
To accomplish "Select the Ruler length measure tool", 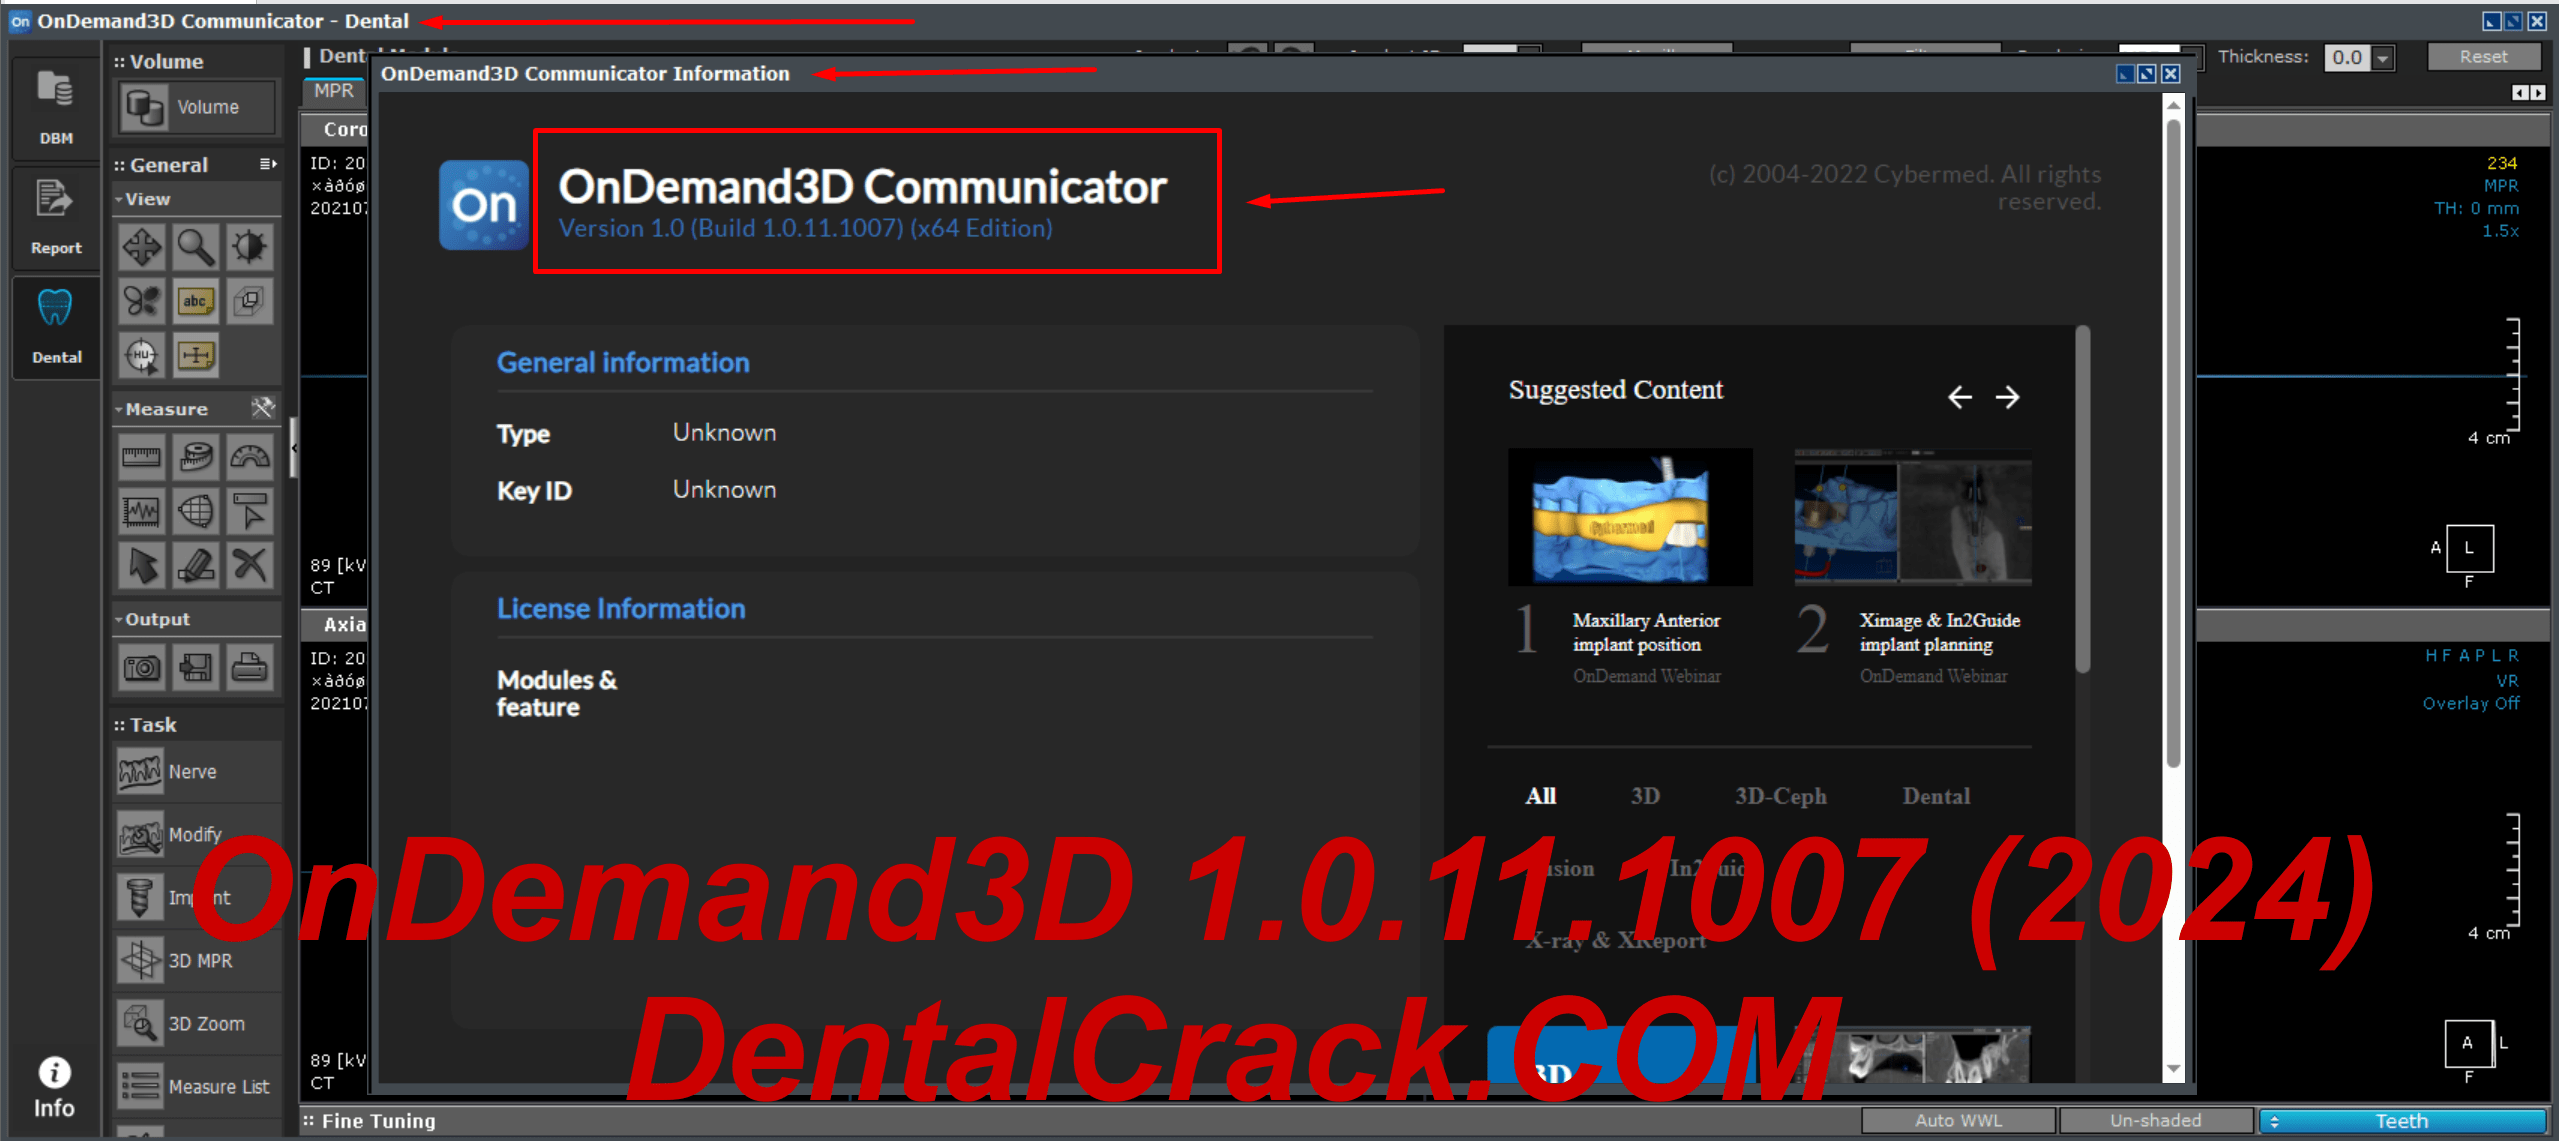I will [141, 457].
